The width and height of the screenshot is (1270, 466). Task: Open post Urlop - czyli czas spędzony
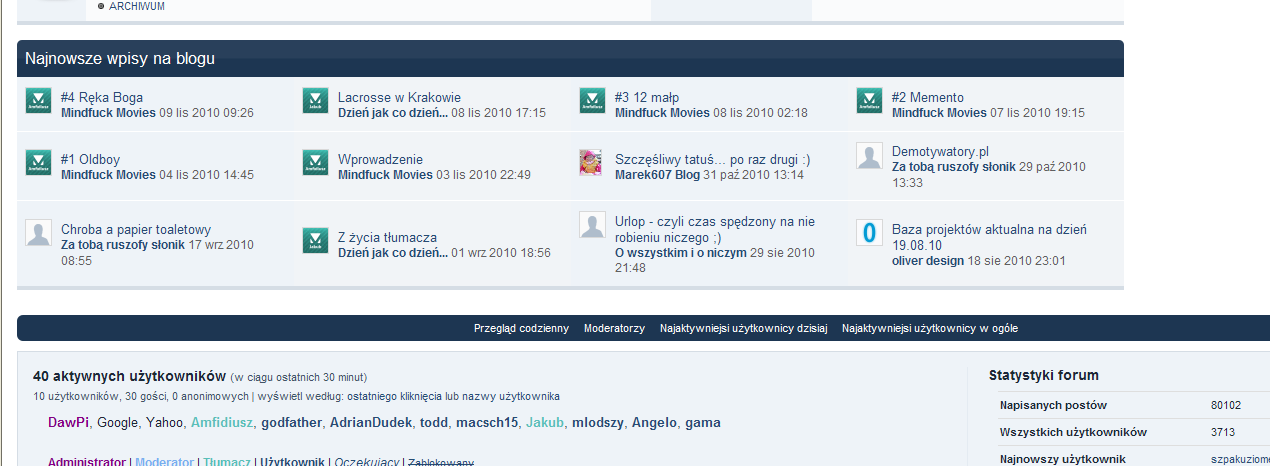715,229
